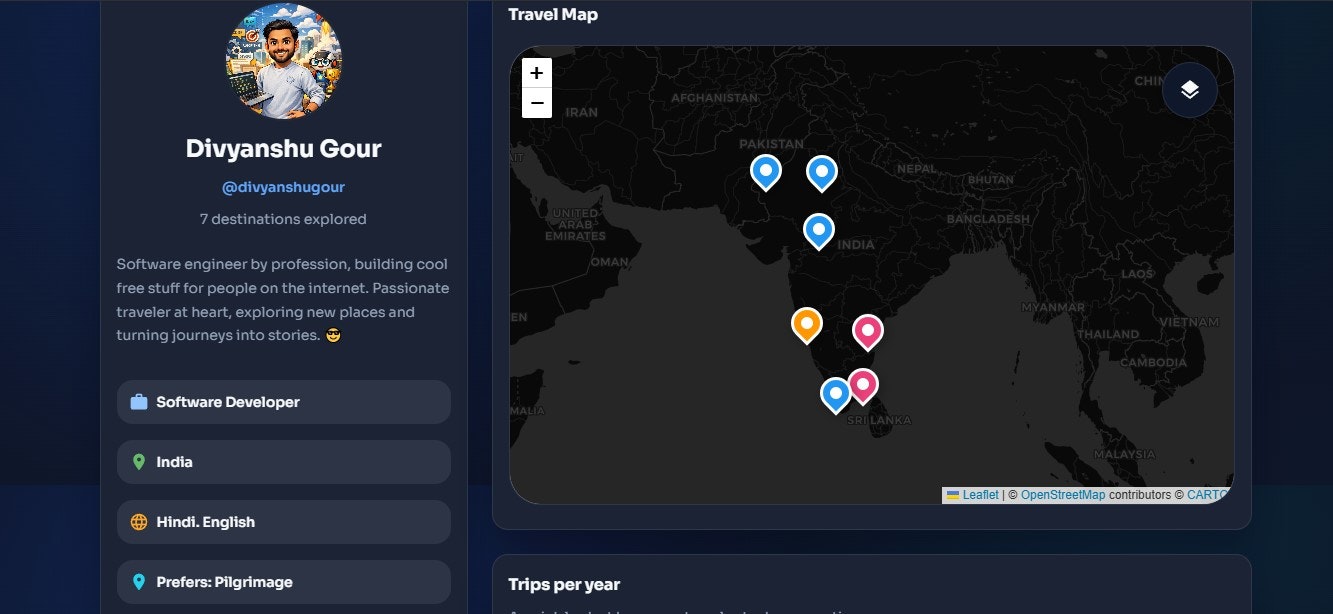Screen dimensions: 1333x614
Task: Select the blue marker in Punjab region
Action: click(x=766, y=172)
